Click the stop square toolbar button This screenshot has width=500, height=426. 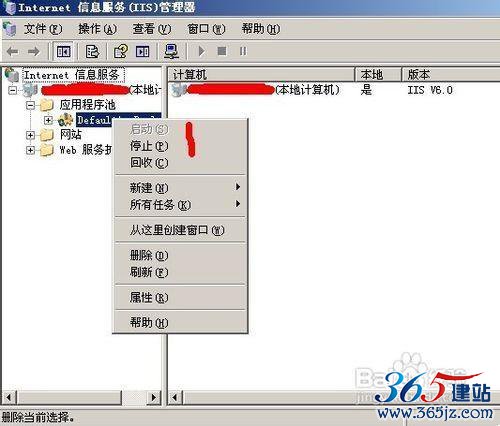coord(222,51)
